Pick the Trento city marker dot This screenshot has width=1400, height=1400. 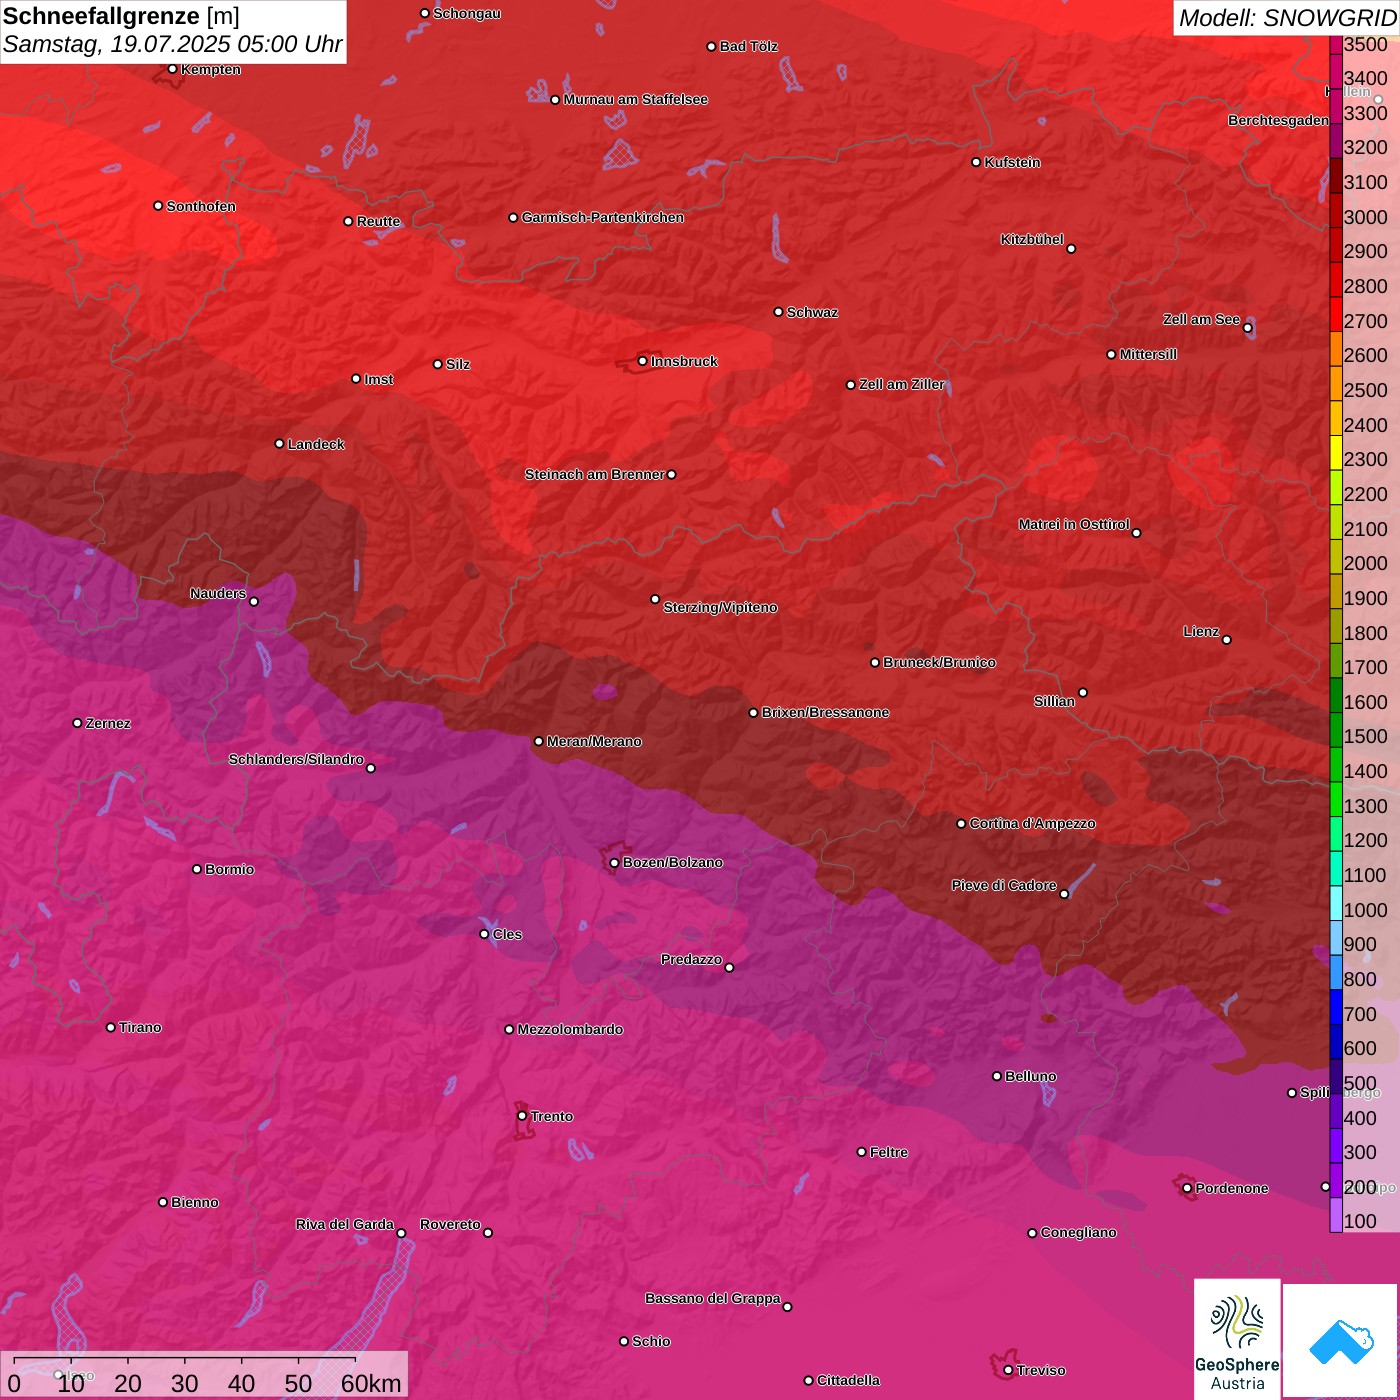[x=522, y=1116]
